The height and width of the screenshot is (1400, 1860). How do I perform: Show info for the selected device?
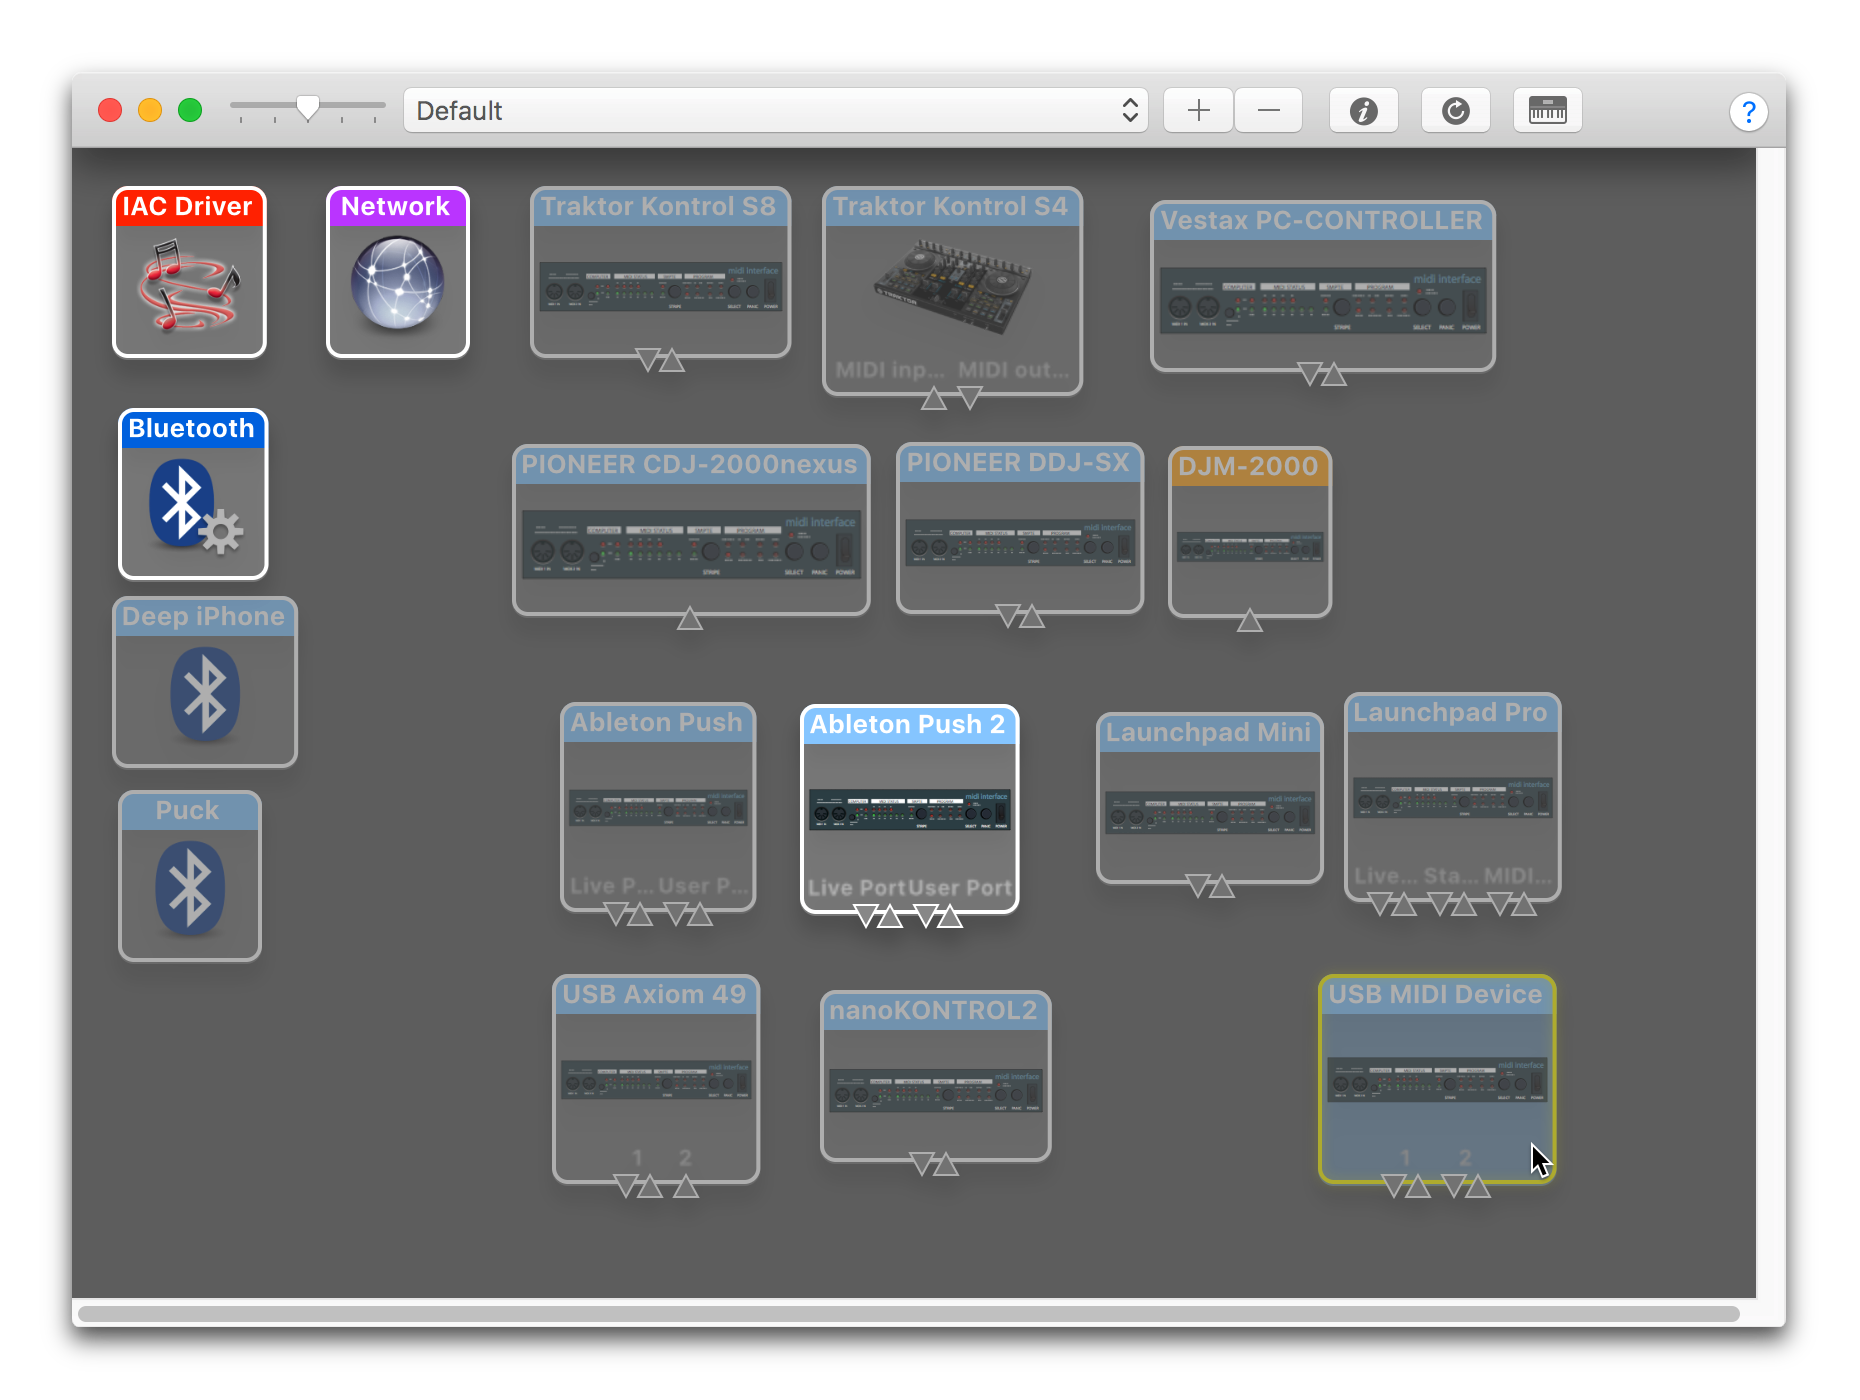click(x=1363, y=110)
